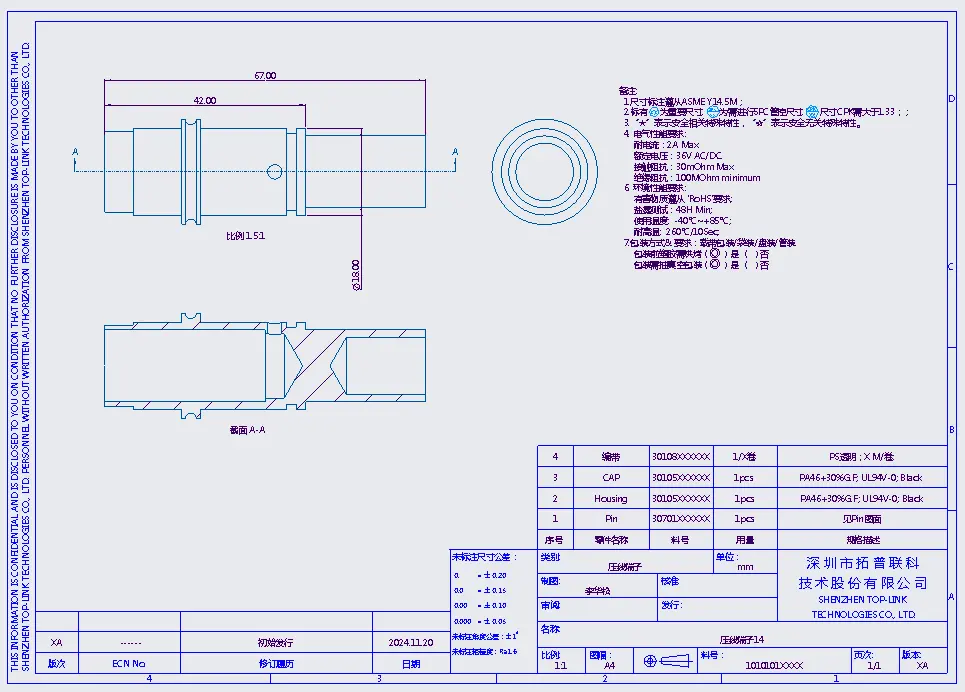This screenshot has width=965, height=692.
Task: Click the SHENZHEN TOP-LINK company name
Action: pyautogui.click(x=862, y=600)
